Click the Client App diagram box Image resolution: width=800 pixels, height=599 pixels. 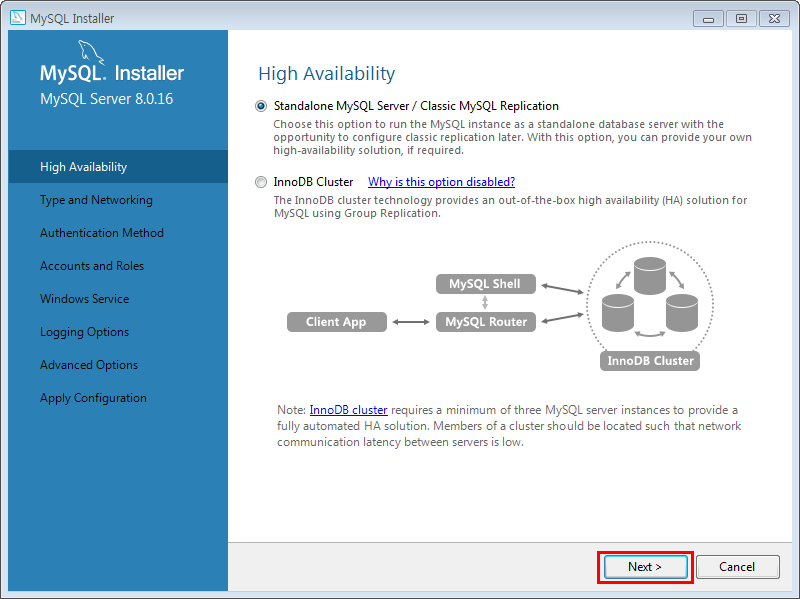[x=337, y=322]
